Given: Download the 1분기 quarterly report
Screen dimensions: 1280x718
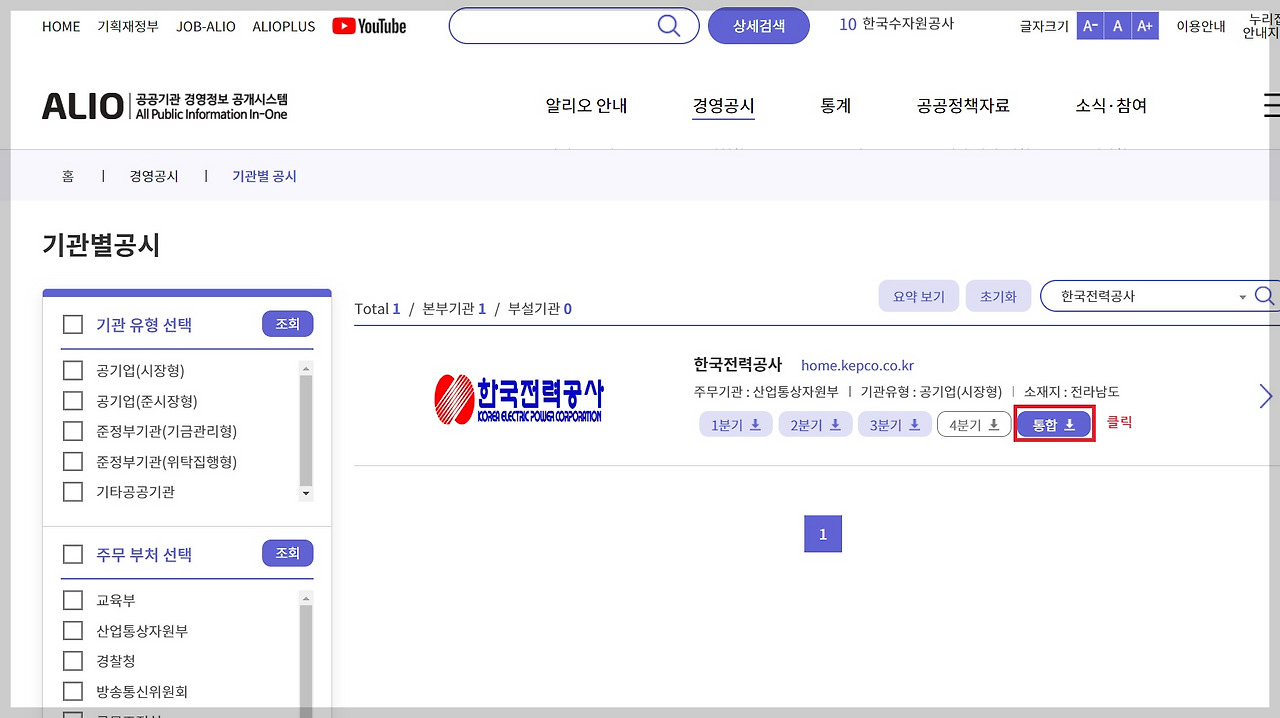Looking at the screenshot, I should tap(735, 424).
